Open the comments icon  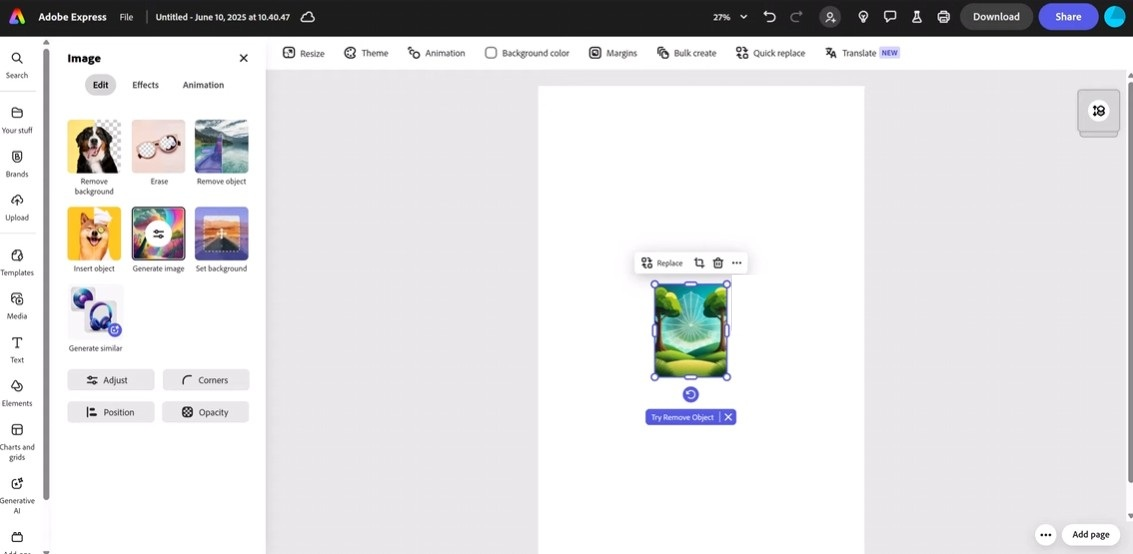[890, 17]
